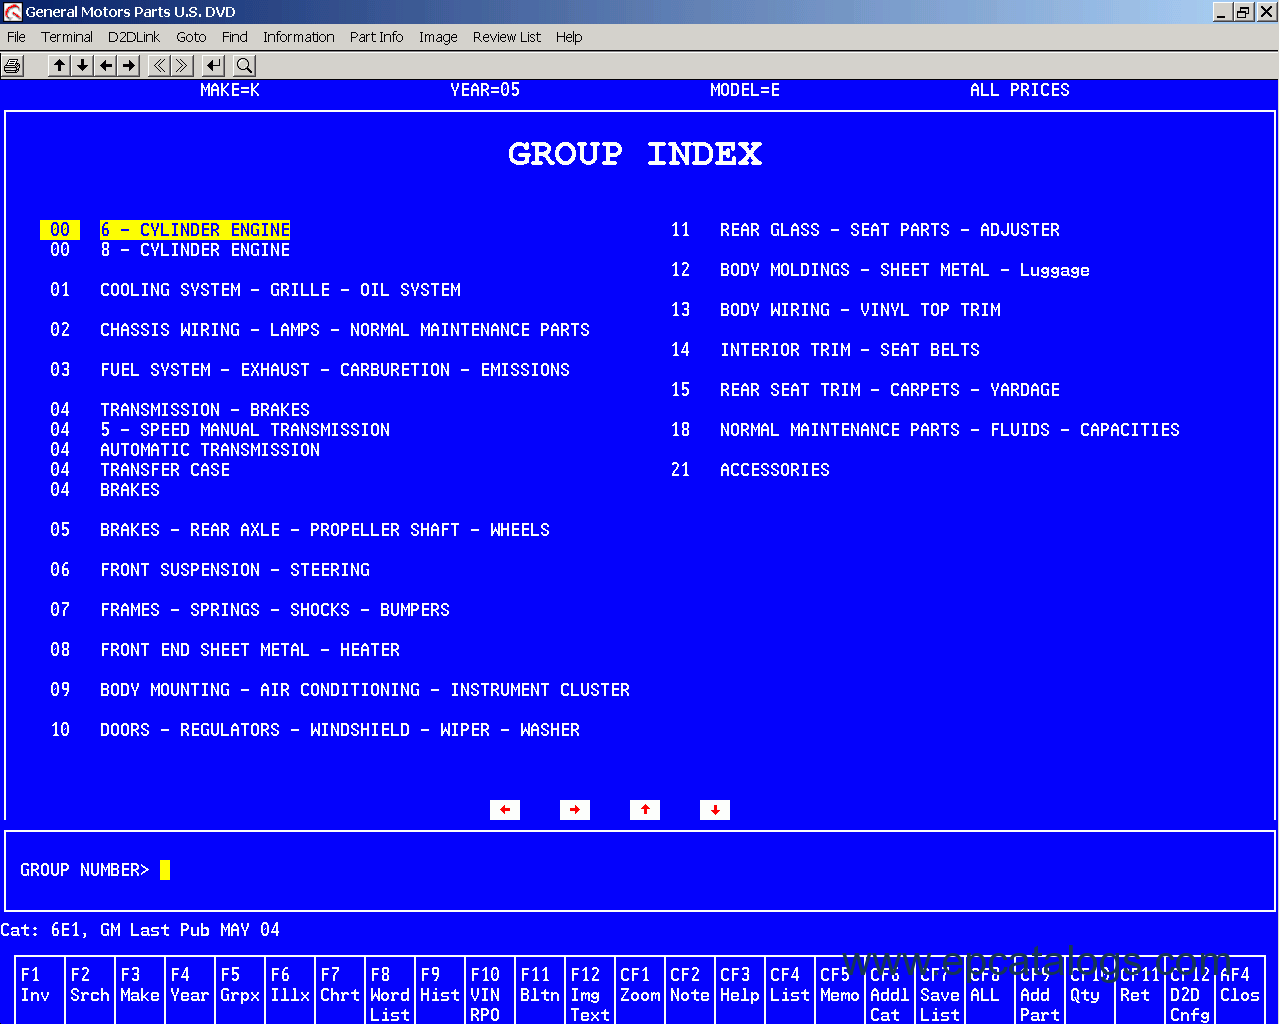Click the printer icon in the toolbar
This screenshot has height=1024, width=1280.
13,66
